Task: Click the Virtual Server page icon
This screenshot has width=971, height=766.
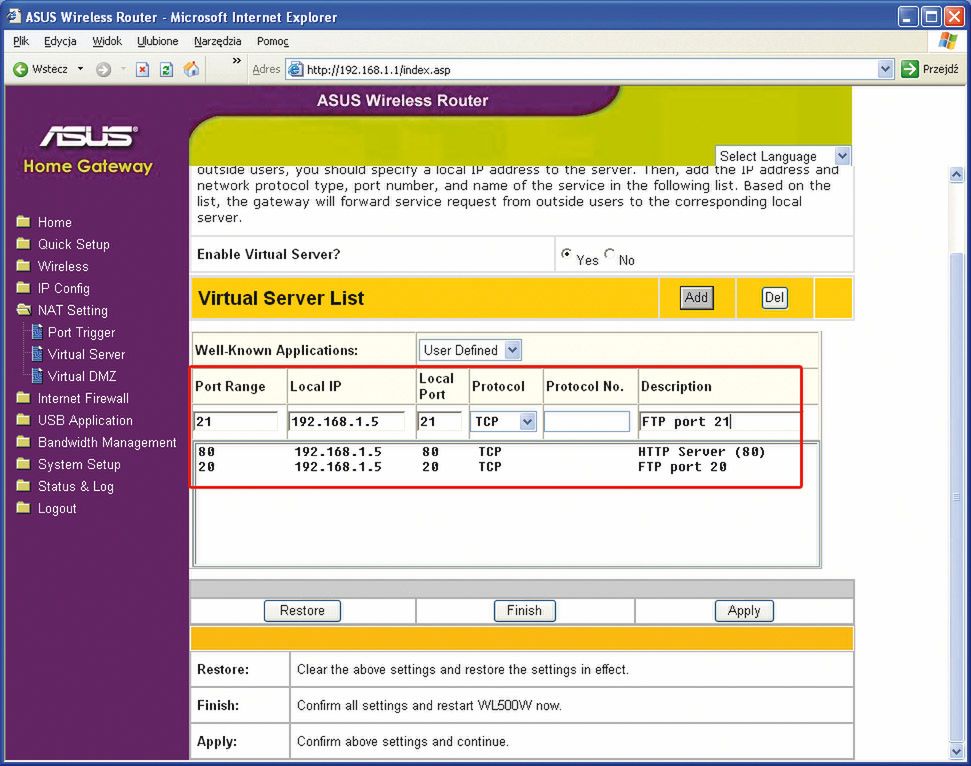Action: click(x=37, y=354)
